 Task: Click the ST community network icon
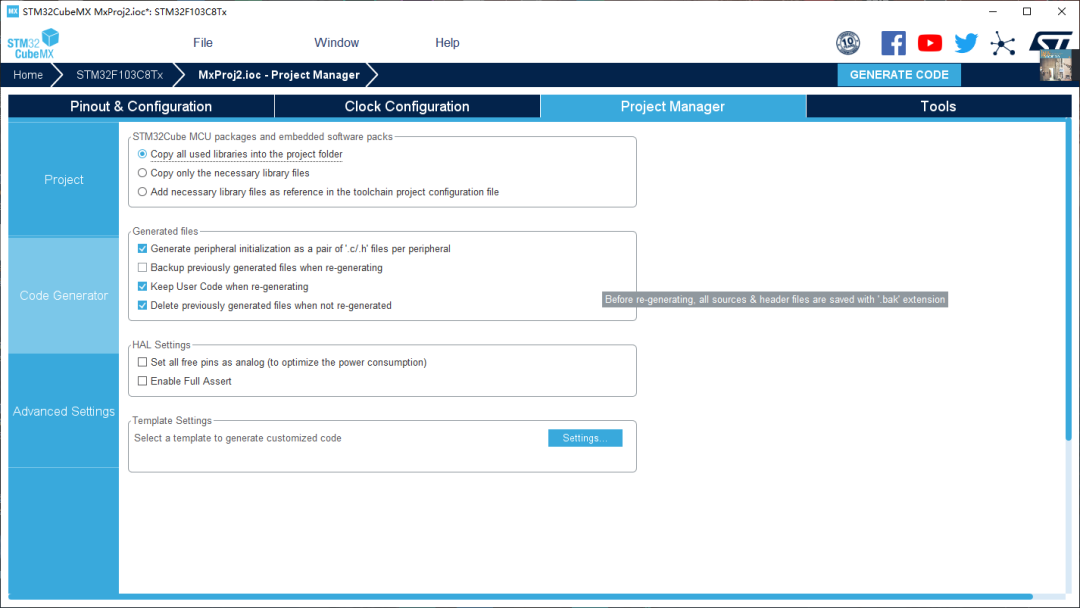tap(1003, 43)
